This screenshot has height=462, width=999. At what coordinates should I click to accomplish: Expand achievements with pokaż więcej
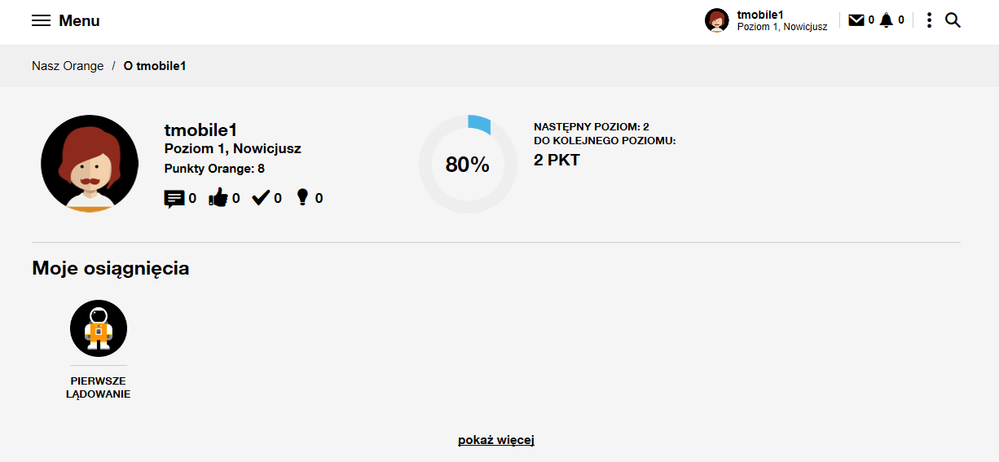tap(496, 440)
